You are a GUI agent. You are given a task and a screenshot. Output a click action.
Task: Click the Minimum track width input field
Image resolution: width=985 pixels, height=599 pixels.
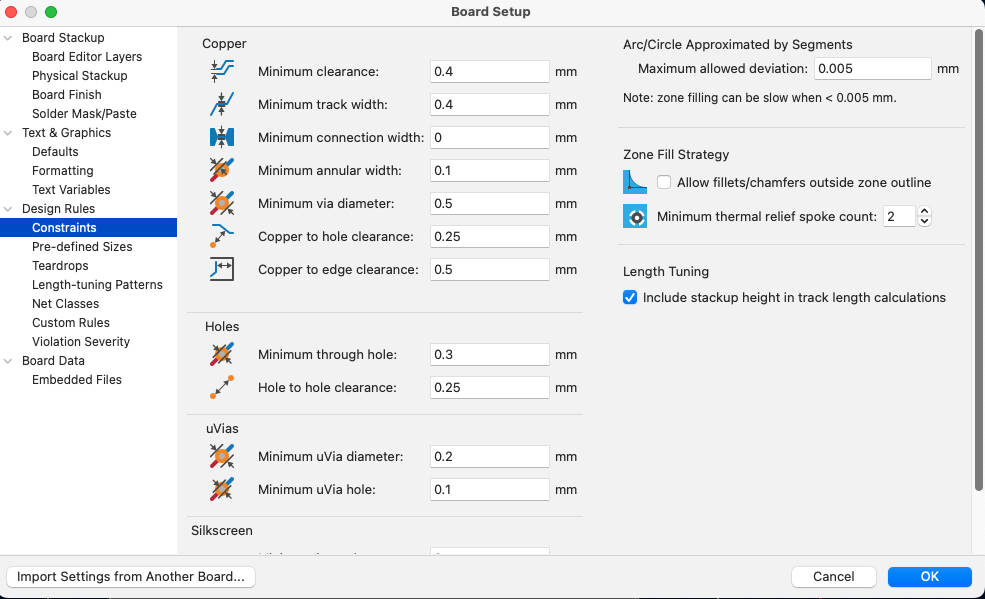[x=490, y=105]
